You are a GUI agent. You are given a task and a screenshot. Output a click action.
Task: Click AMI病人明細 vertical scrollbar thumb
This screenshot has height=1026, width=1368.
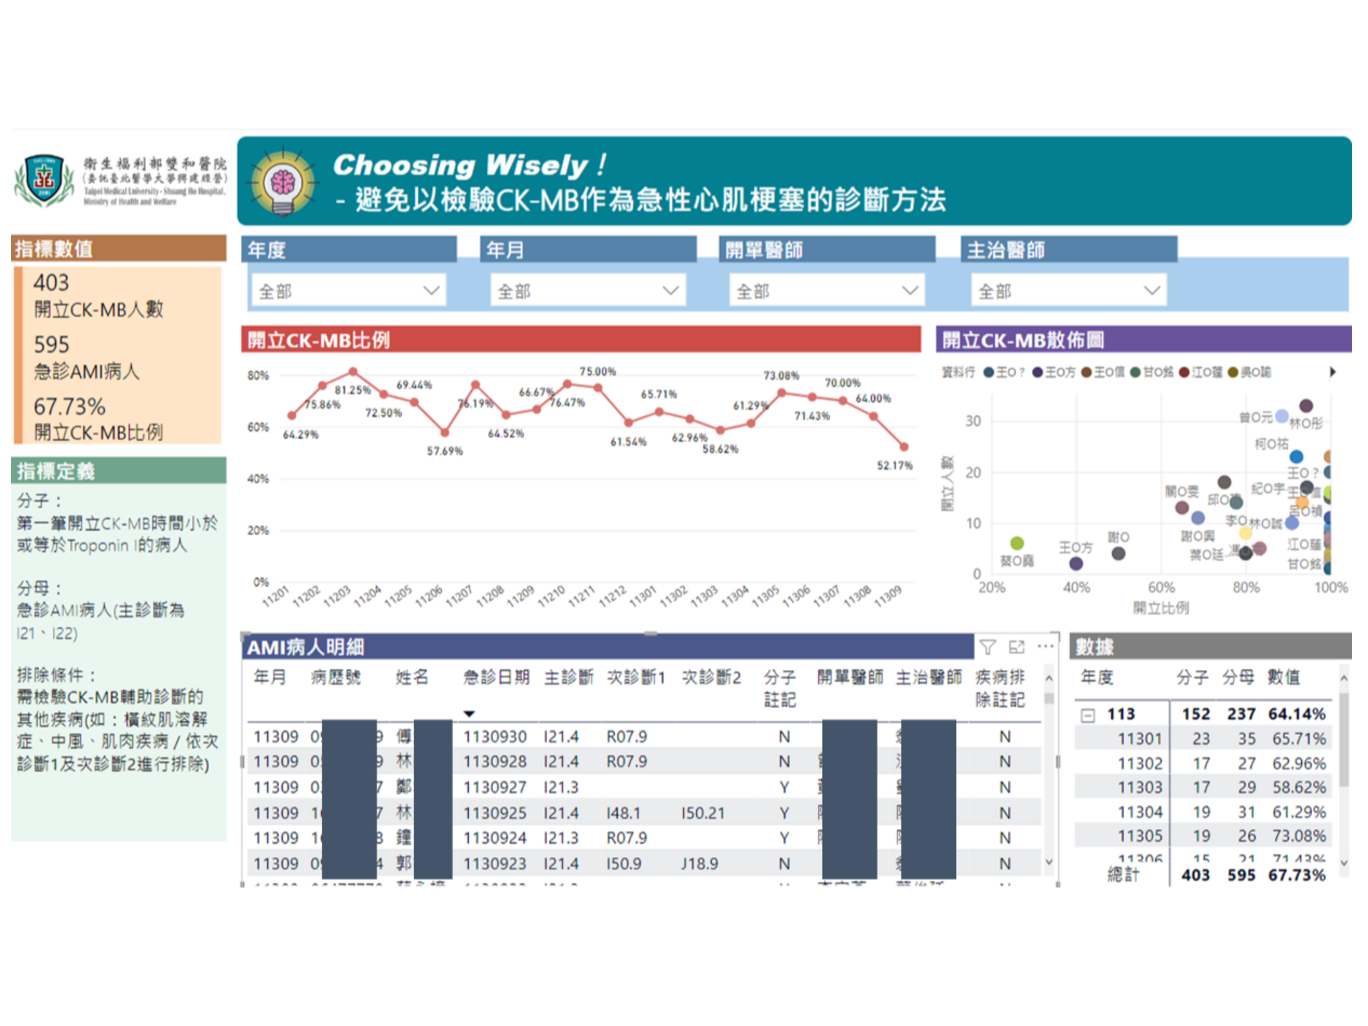(1049, 698)
